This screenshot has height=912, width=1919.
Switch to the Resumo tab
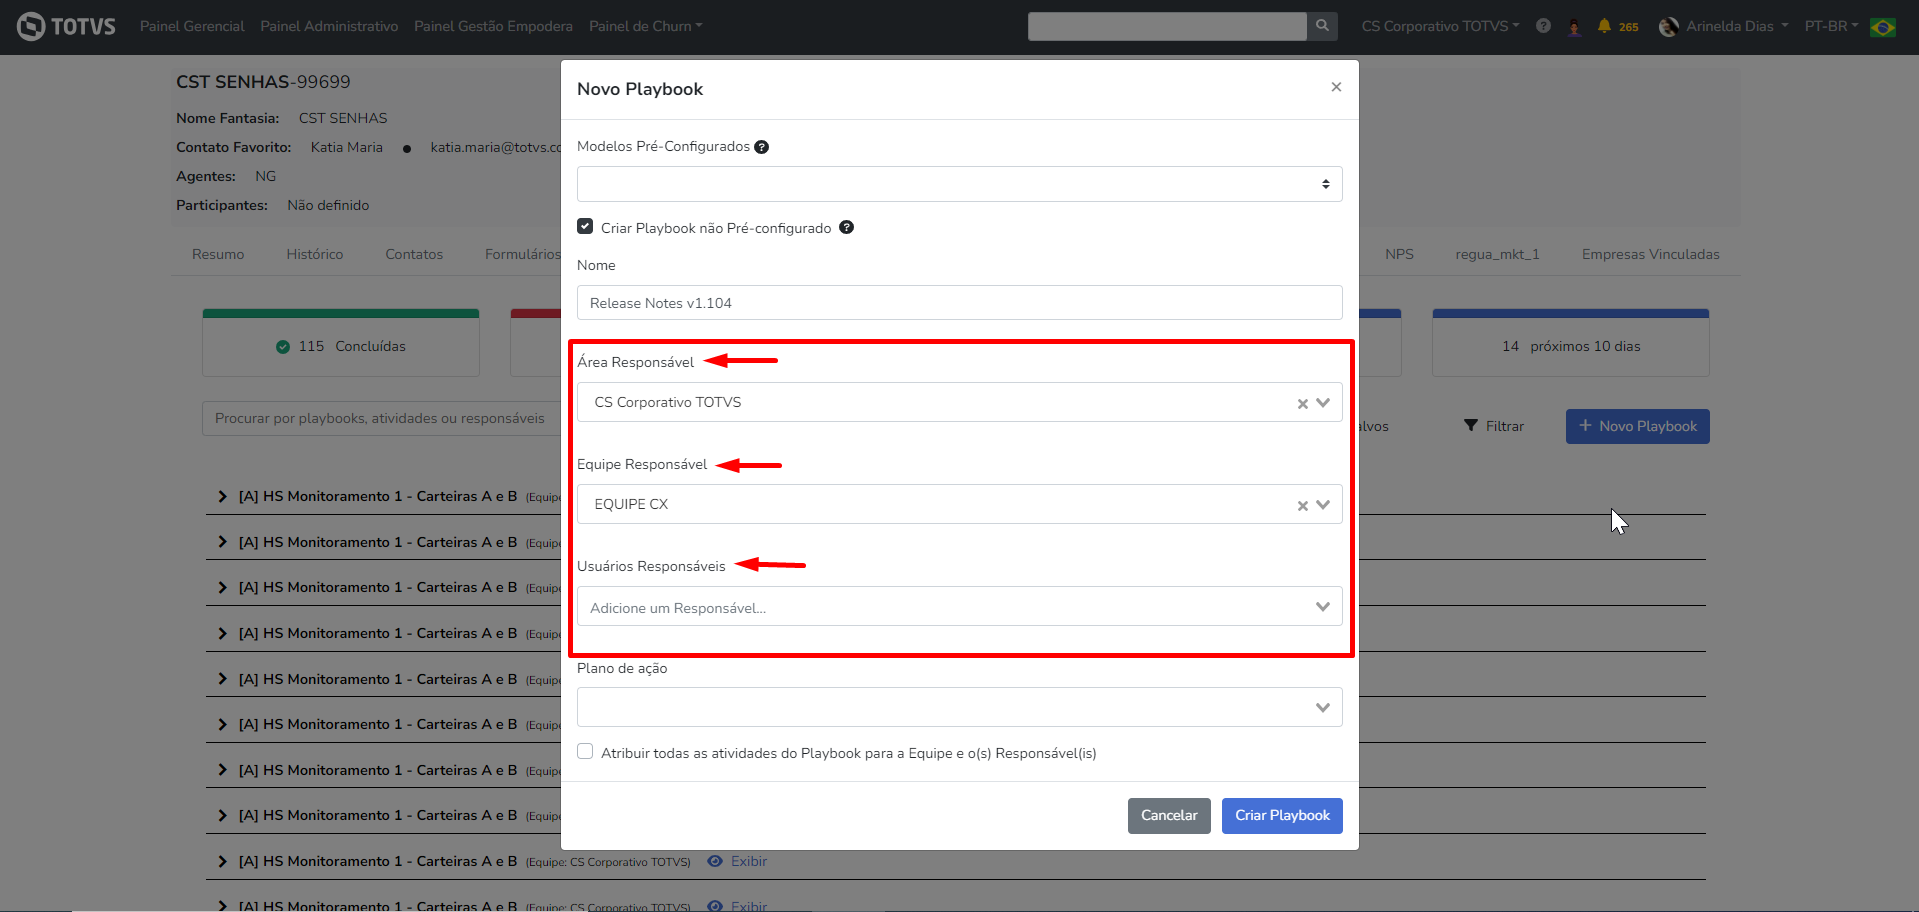click(218, 254)
